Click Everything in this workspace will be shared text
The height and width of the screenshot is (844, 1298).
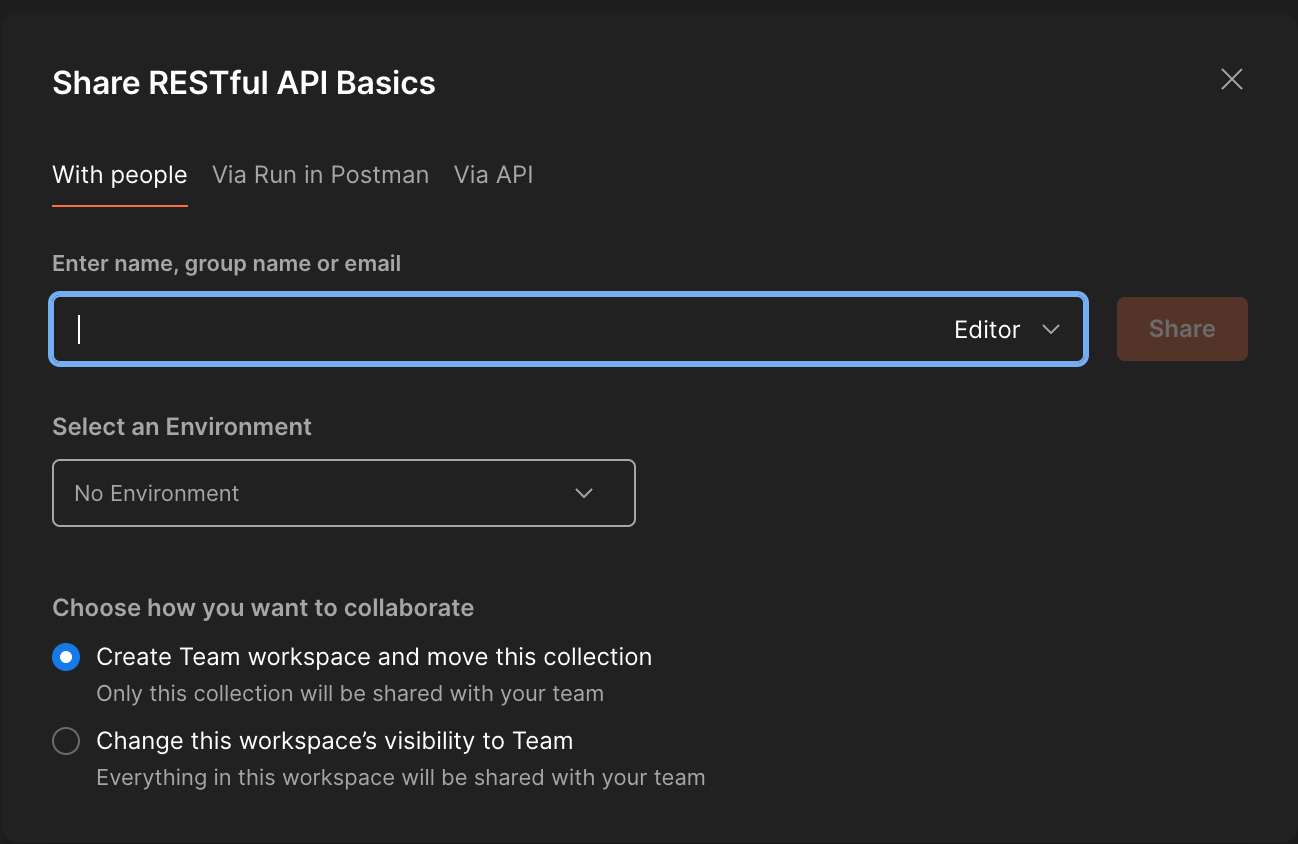point(401,777)
